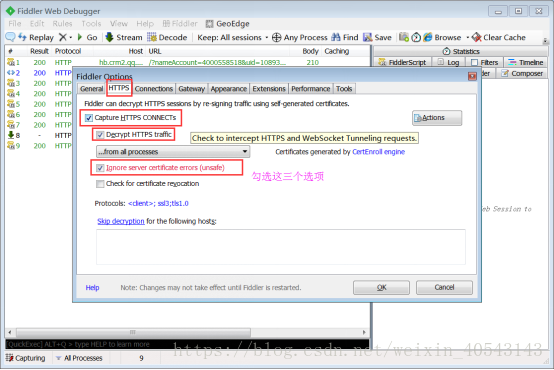Image resolution: width=554 pixels, height=370 pixels.
Task: Click the Actions button
Action: [437, 118]
